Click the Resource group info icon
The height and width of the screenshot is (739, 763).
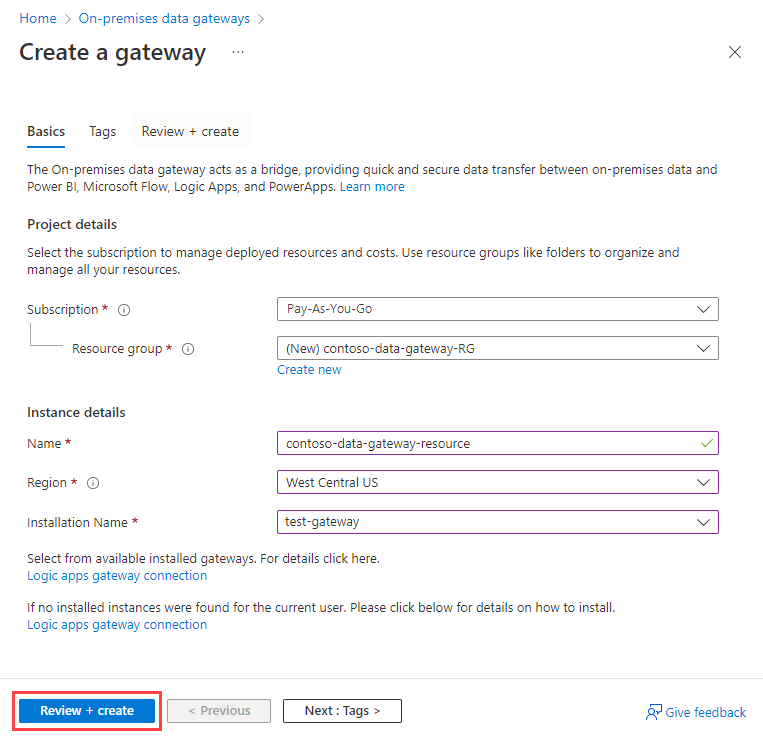[188, 349]
